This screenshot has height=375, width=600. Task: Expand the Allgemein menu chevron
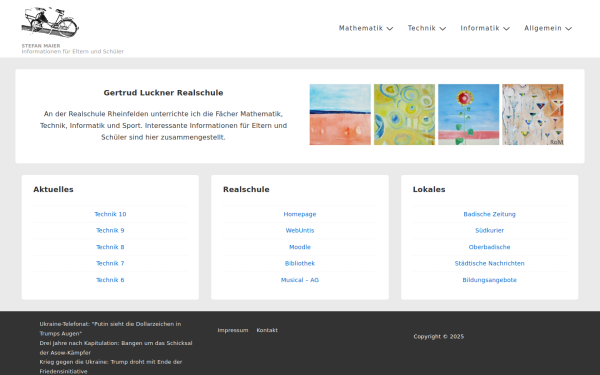(x=569, y=28)
